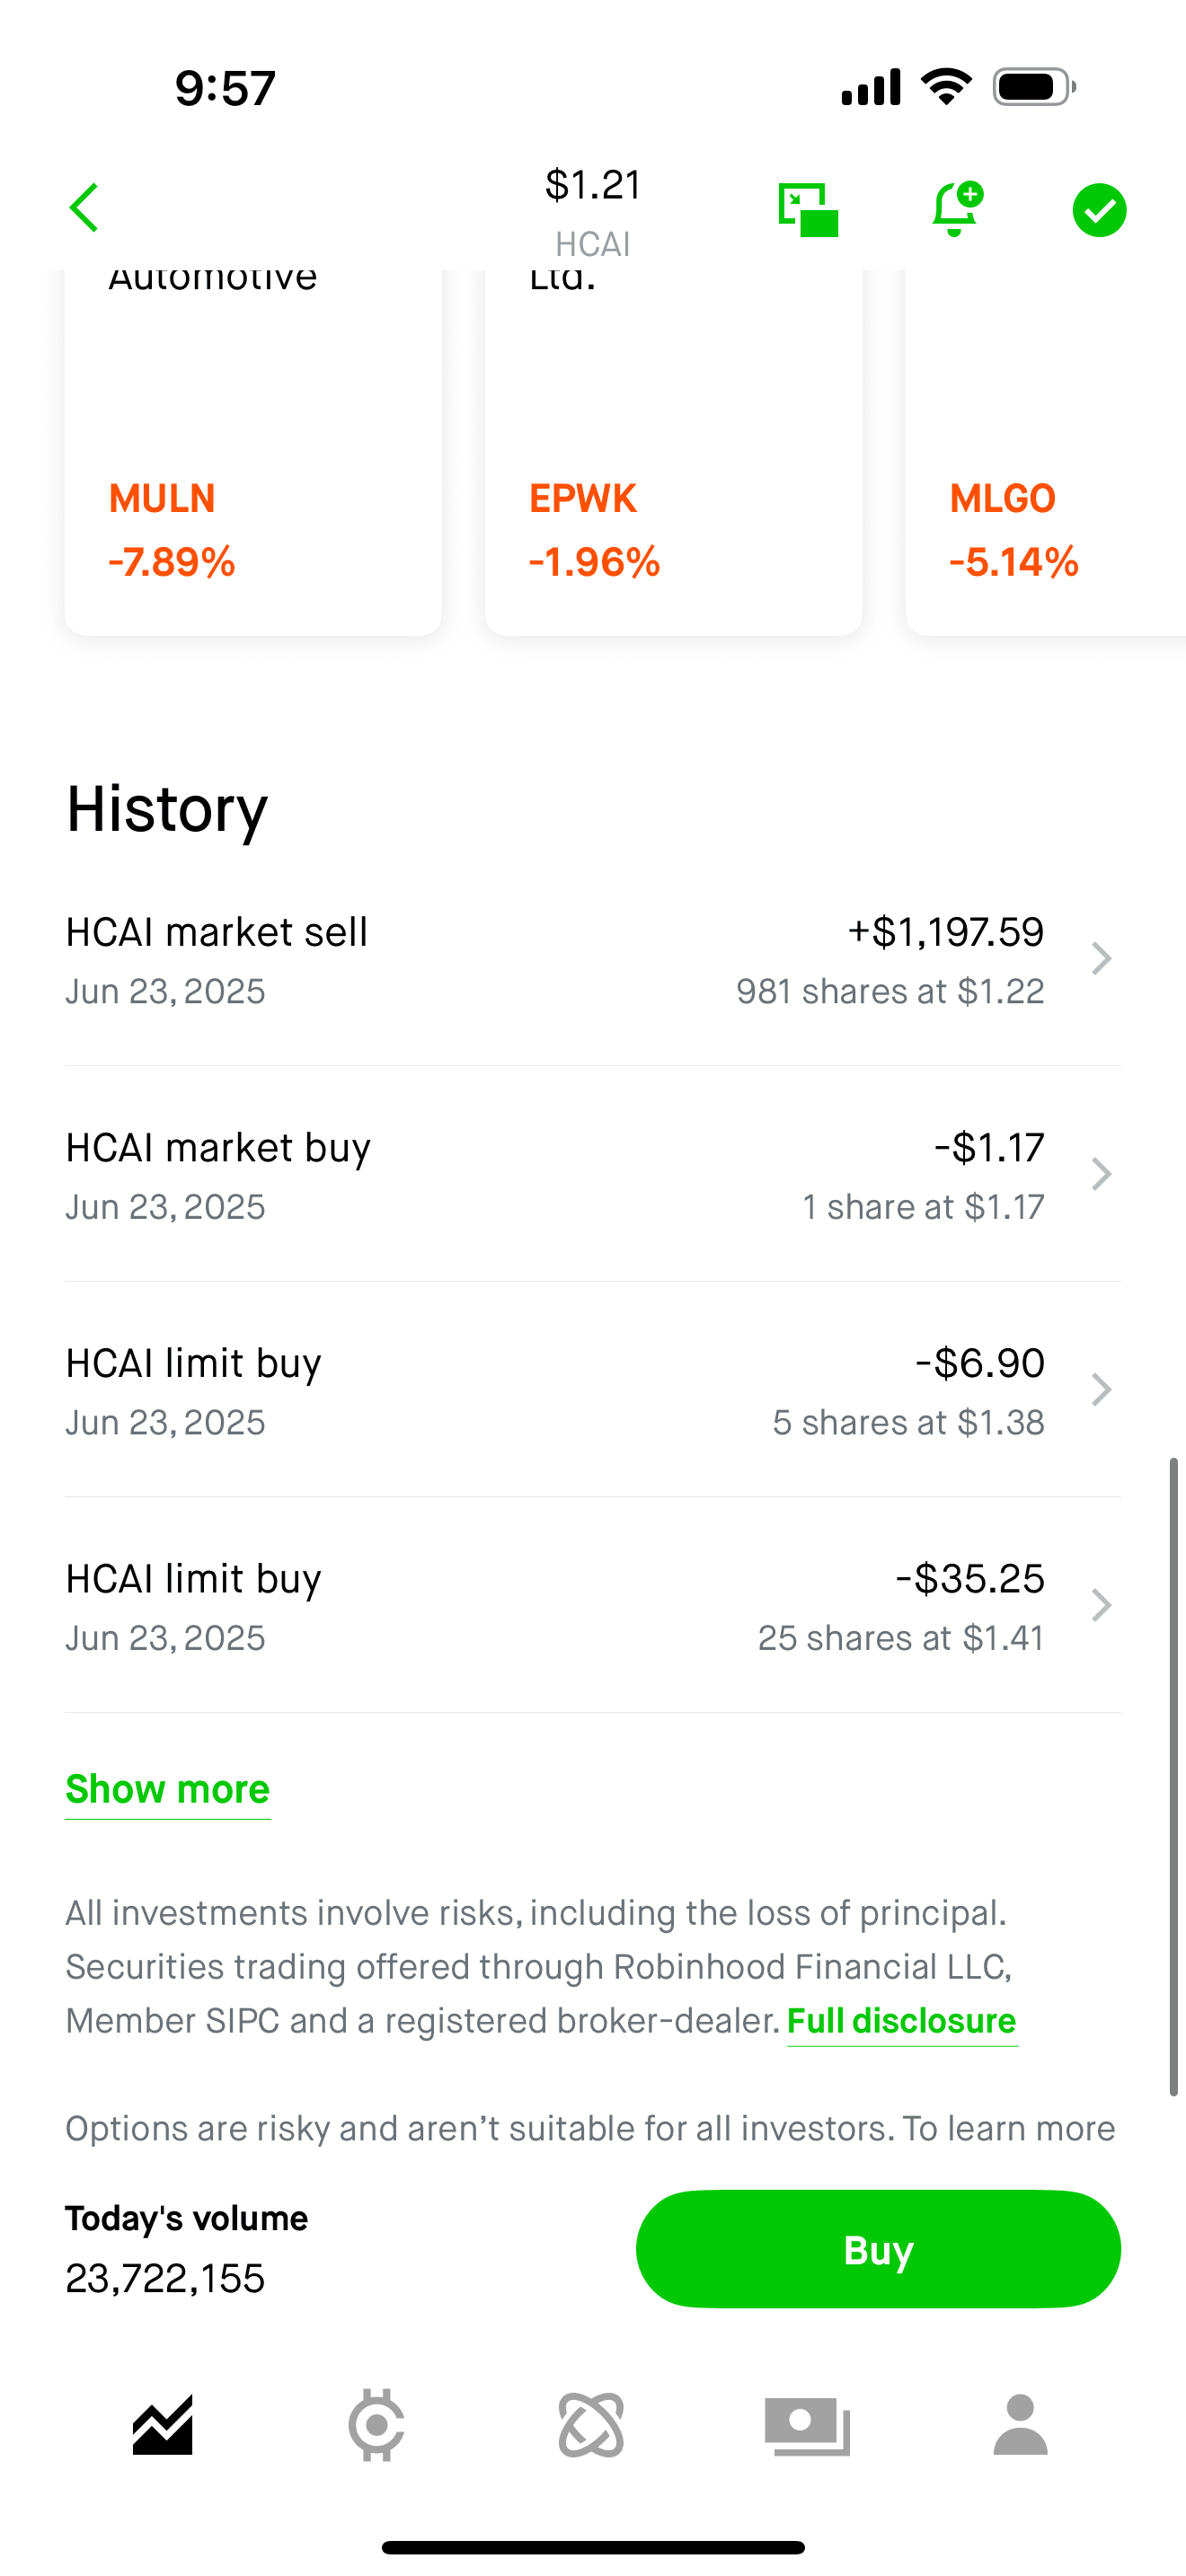Open the orbit-shaped tab icon
1186x2576 pixels.
(591, 2424)
